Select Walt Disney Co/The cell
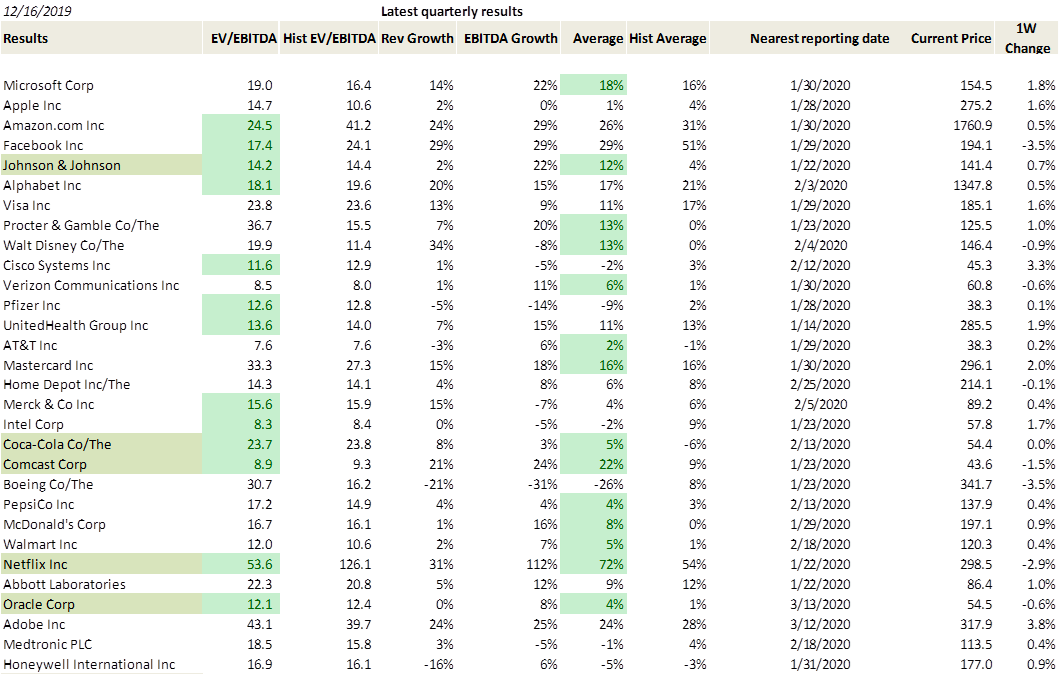Viewport: 1060px width, 675px height. [x=64, y=245]
